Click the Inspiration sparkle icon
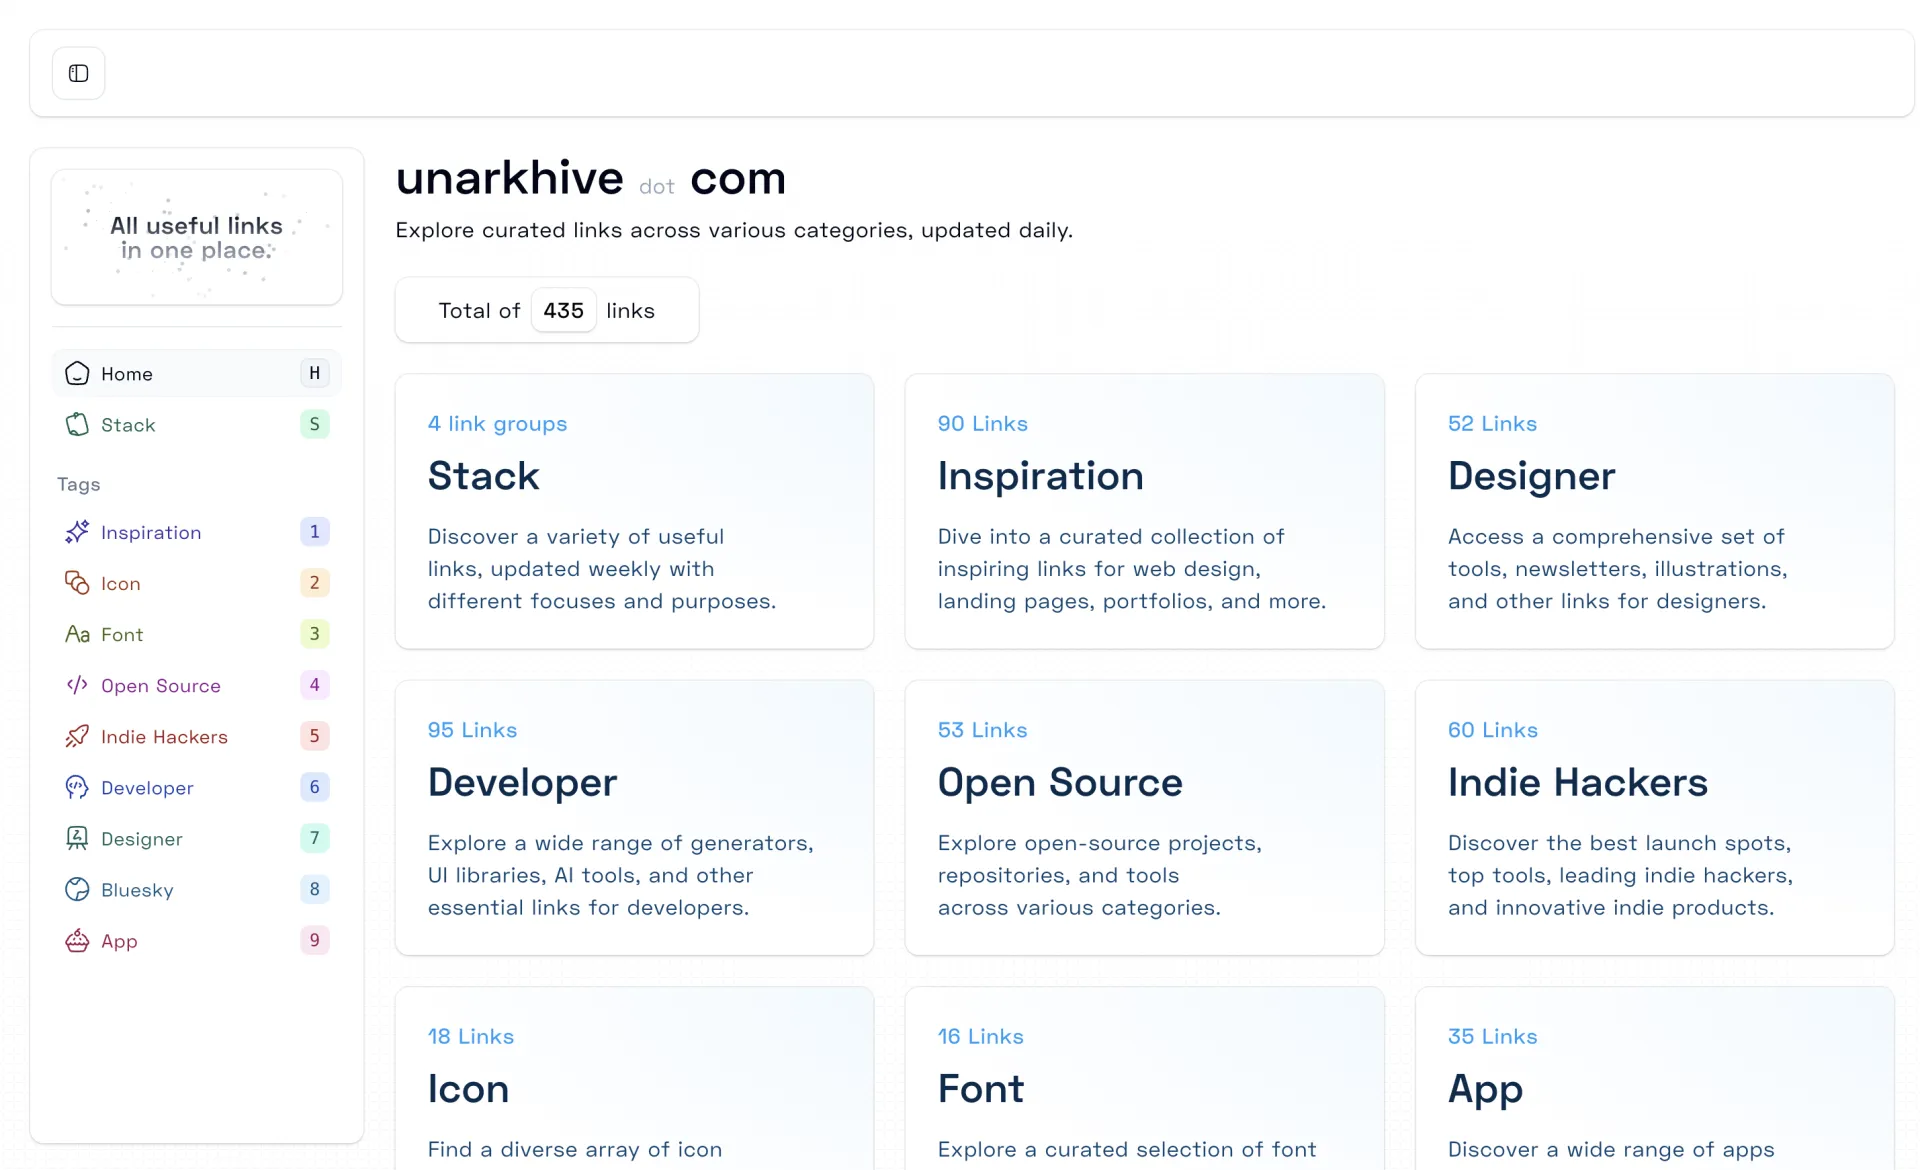 (77, 532)
